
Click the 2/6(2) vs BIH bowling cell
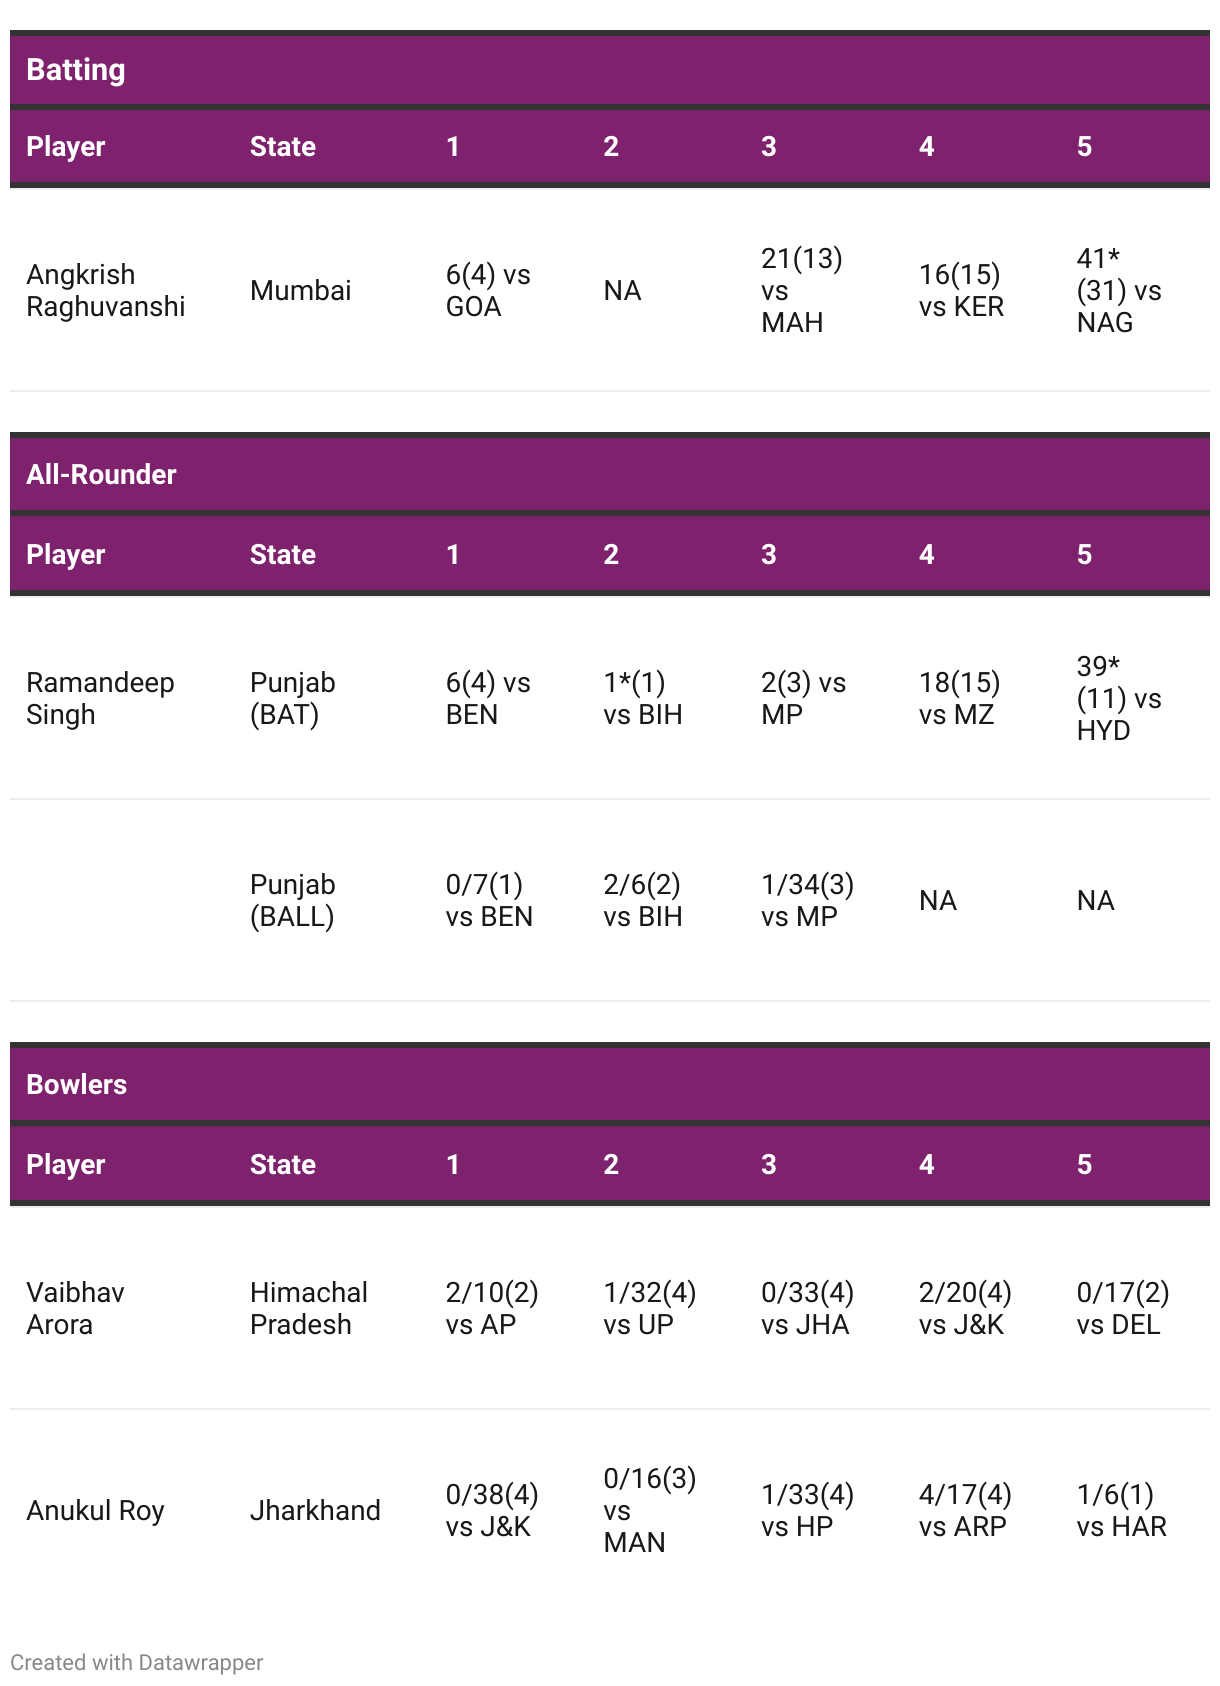[643, 900]
